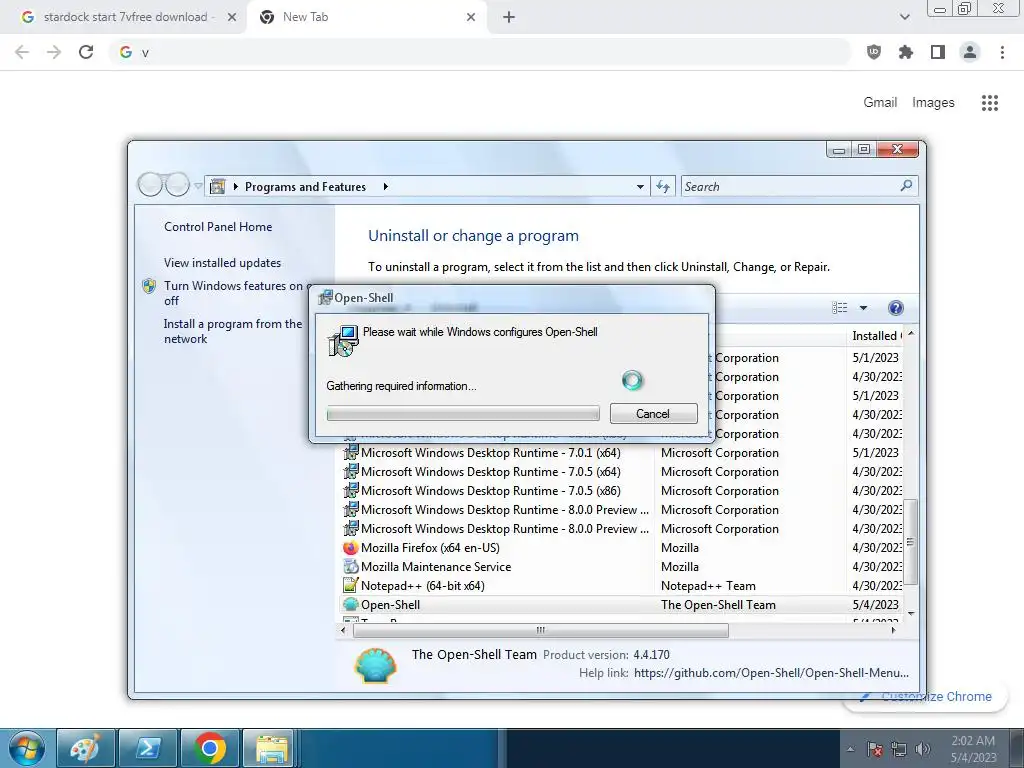Click the Open-Shell shell icon in list
The height and width of the screenshot is (768, 1024).
pyautogui.click(x=351, y=605)
